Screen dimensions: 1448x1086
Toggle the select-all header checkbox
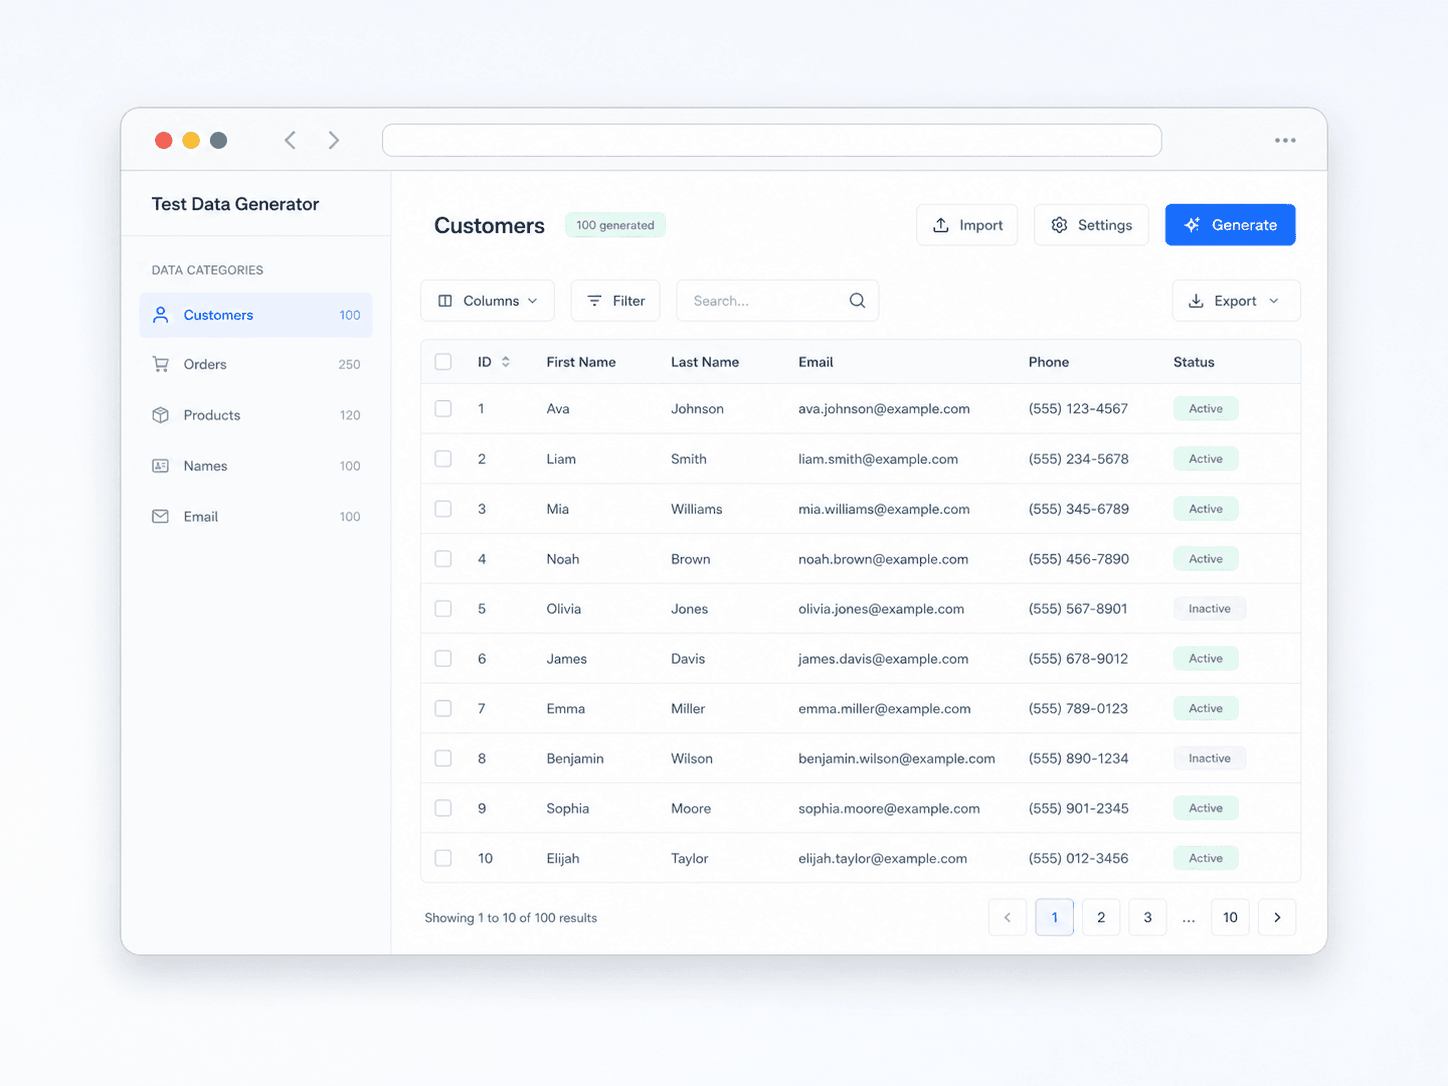coord(443,362)
